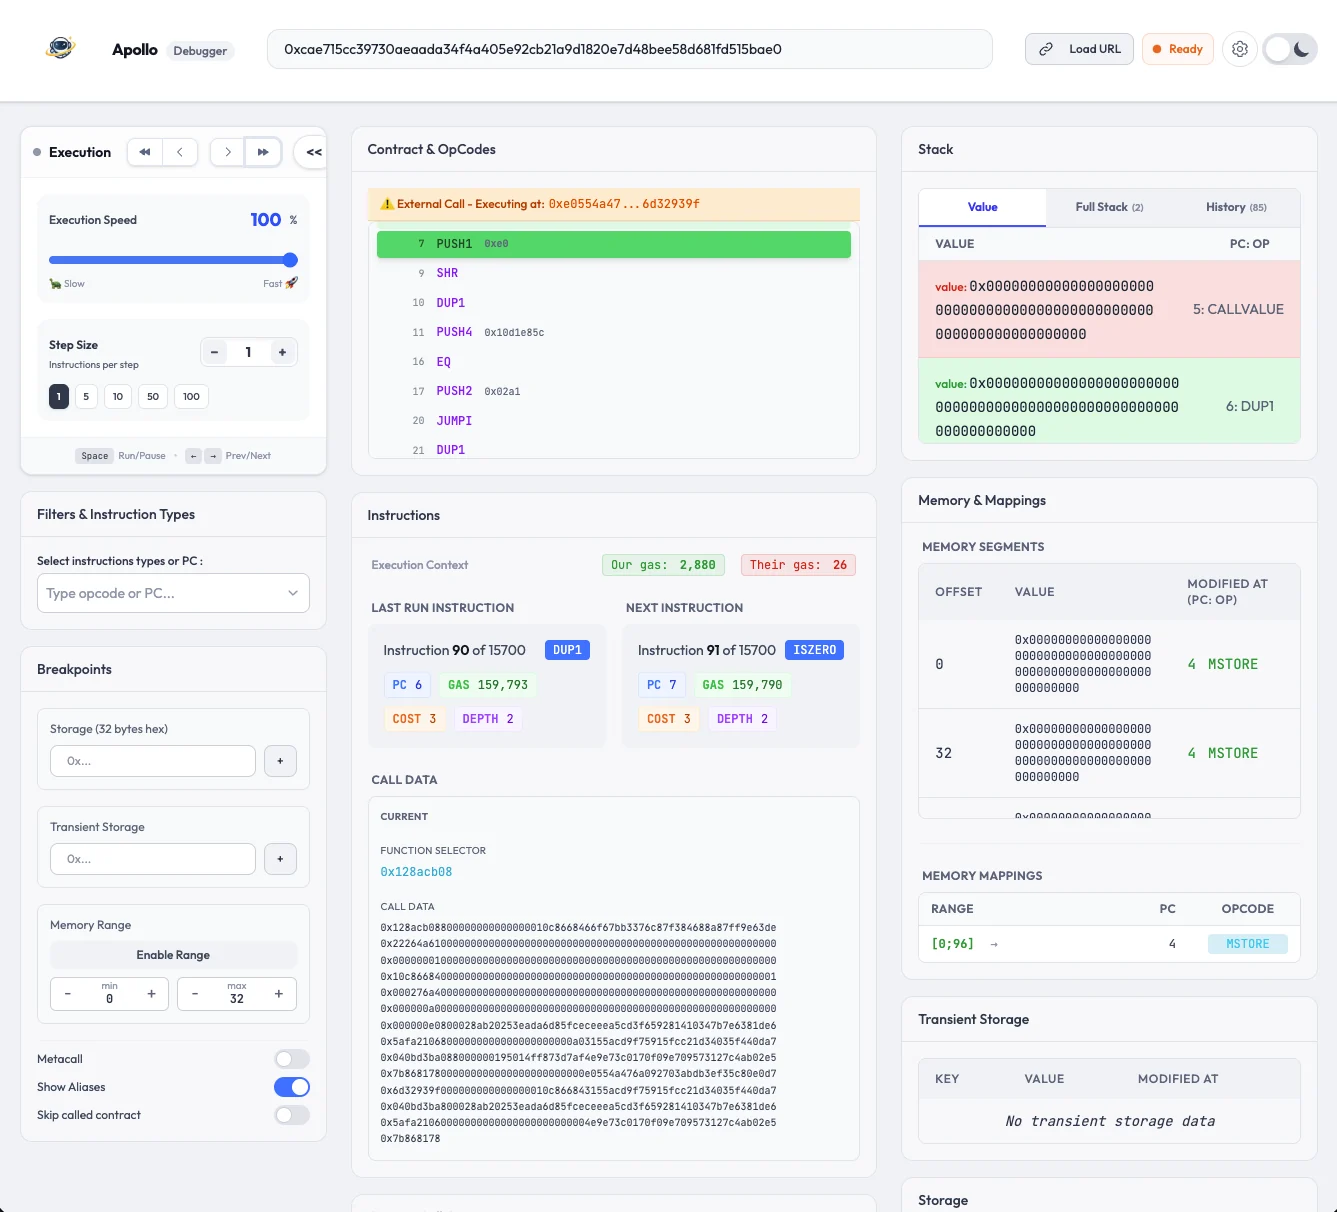Screen dimensions: 1337x1212
Task: Switch to the Full Stack tab
Action: (x=1109, y=207)
